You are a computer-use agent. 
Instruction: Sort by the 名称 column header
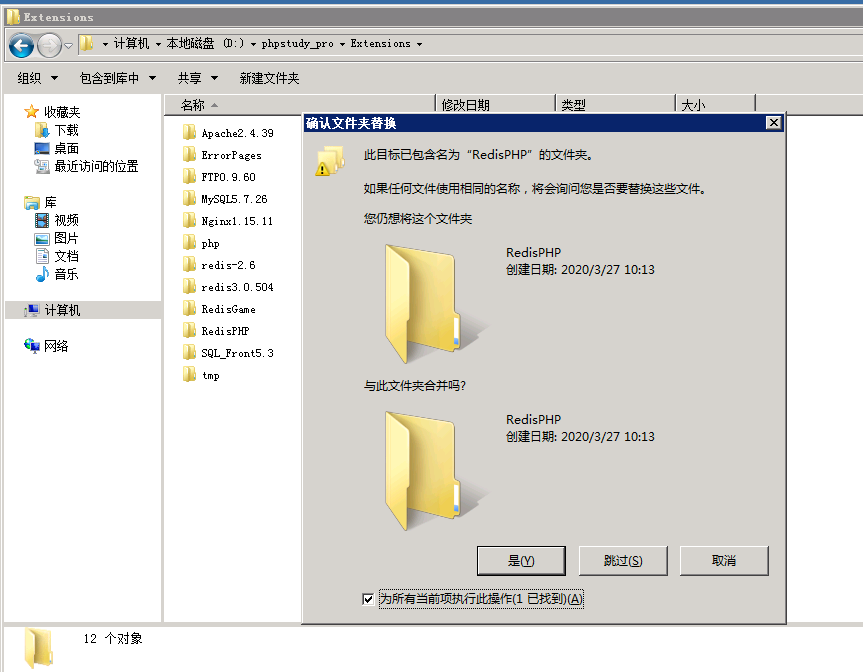pyautogui.click(x=193, y=105)
